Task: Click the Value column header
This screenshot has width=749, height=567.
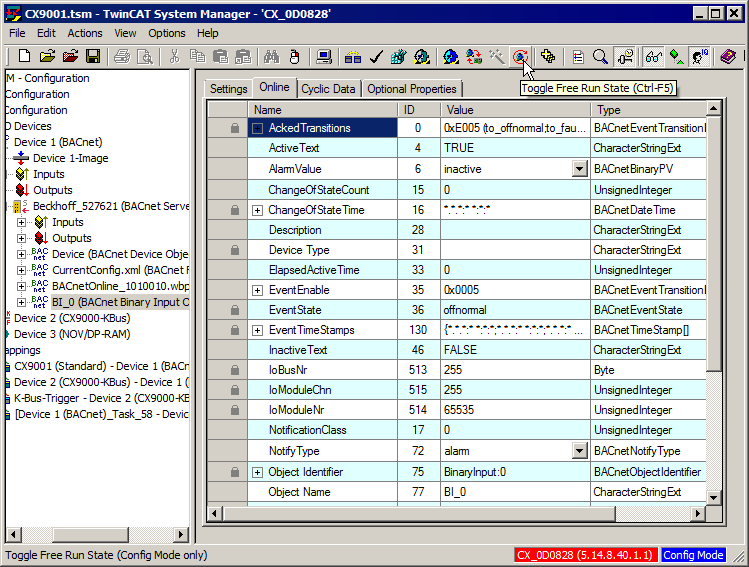Action: [515, 110]
